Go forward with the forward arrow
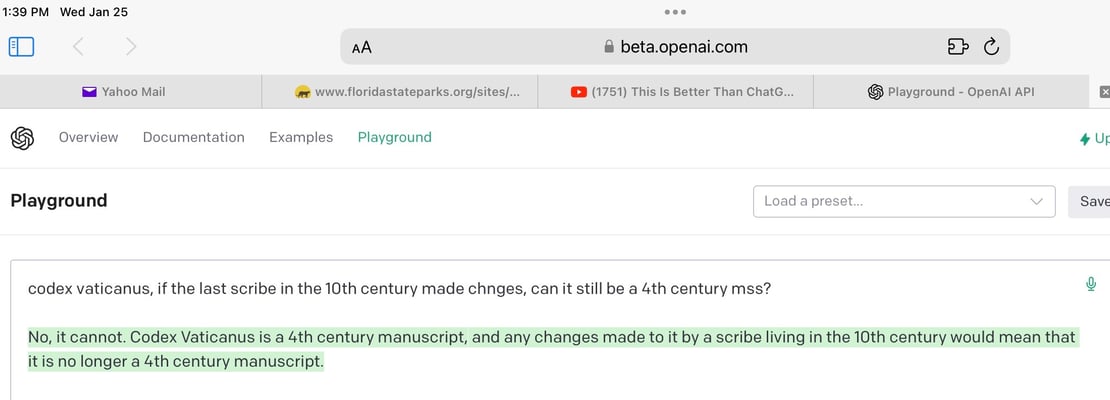This screenshot has width=1110, height=400. (x=131, y=46)
